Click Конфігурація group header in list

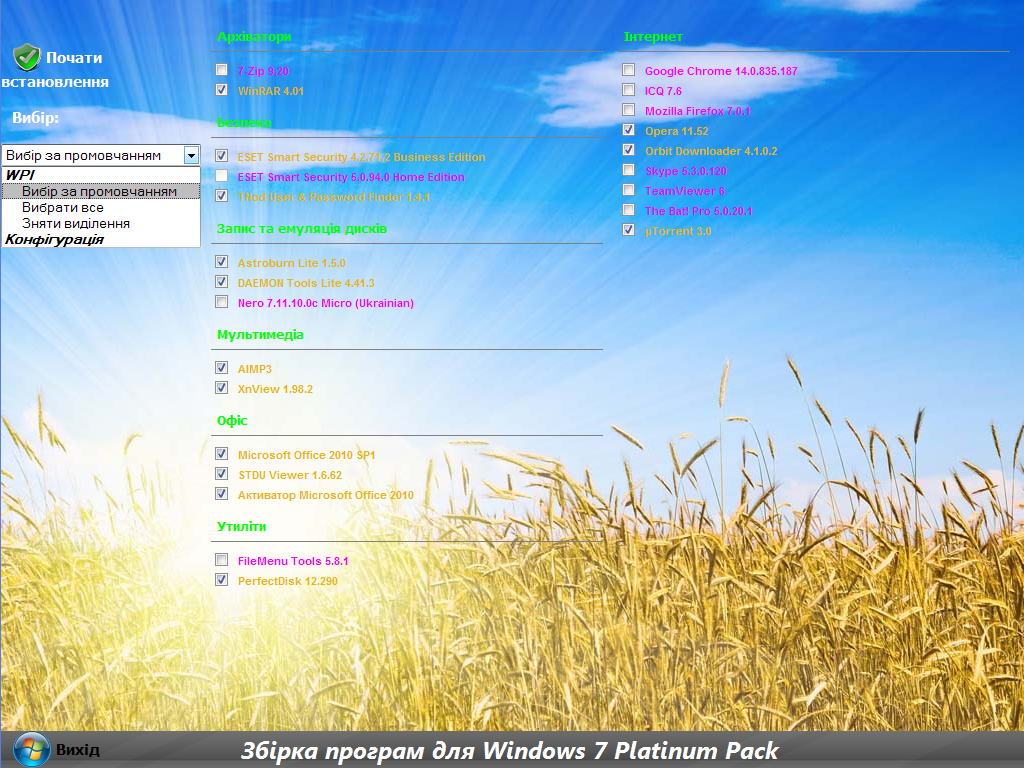coord(54,239)
